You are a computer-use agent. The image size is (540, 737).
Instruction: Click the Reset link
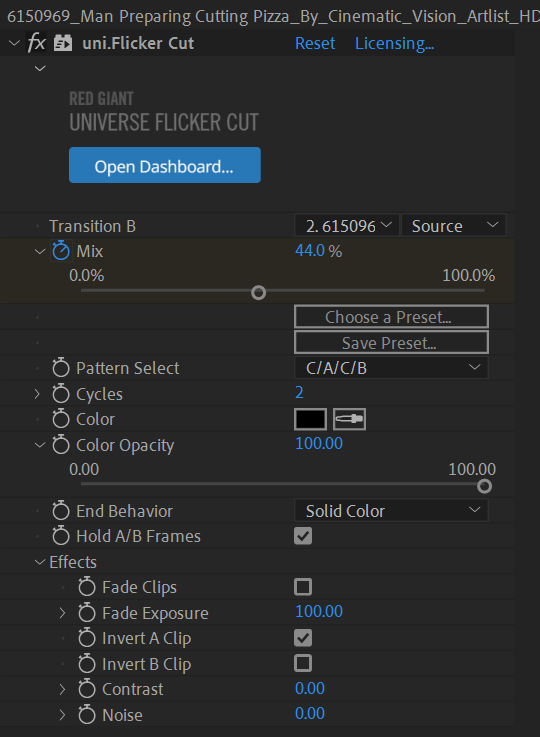click(315, 43)
